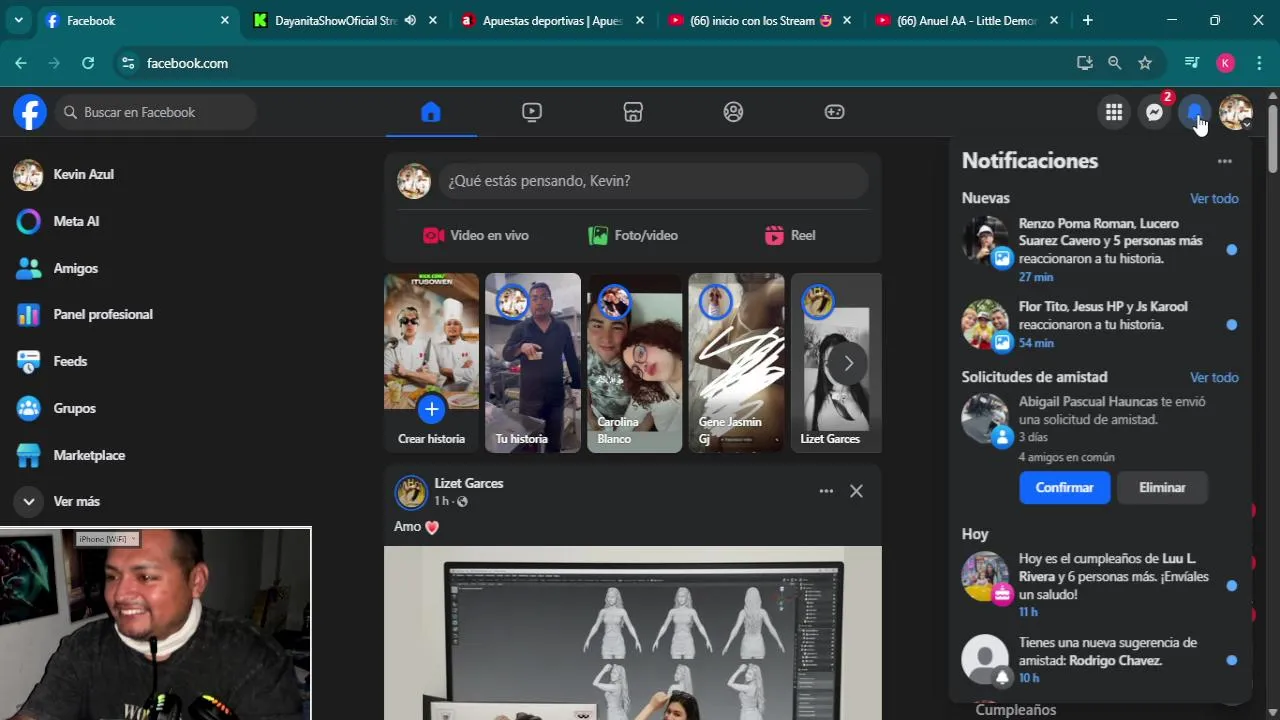
Task: Open the media control icon in toolbar
Action: [1191, 63]
